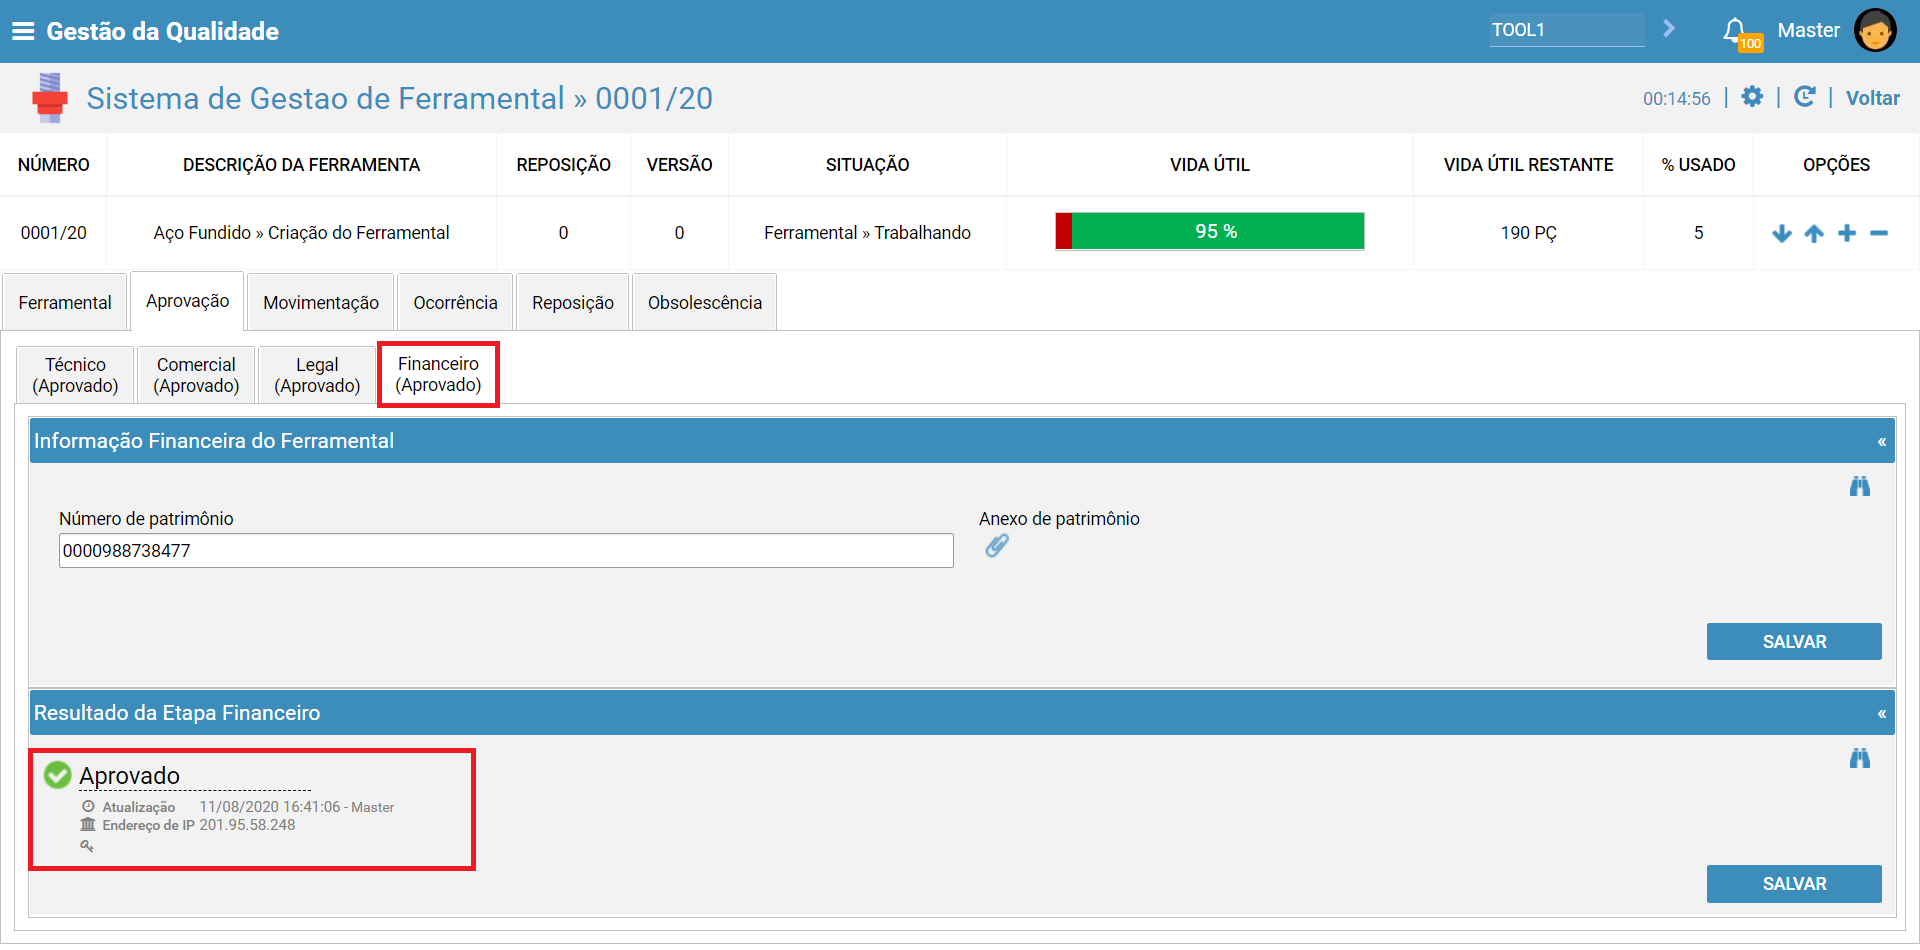The image size is (1920, 950).
Task: Click the Gestão da Qualidade title
Action: [x=163, y=31]
